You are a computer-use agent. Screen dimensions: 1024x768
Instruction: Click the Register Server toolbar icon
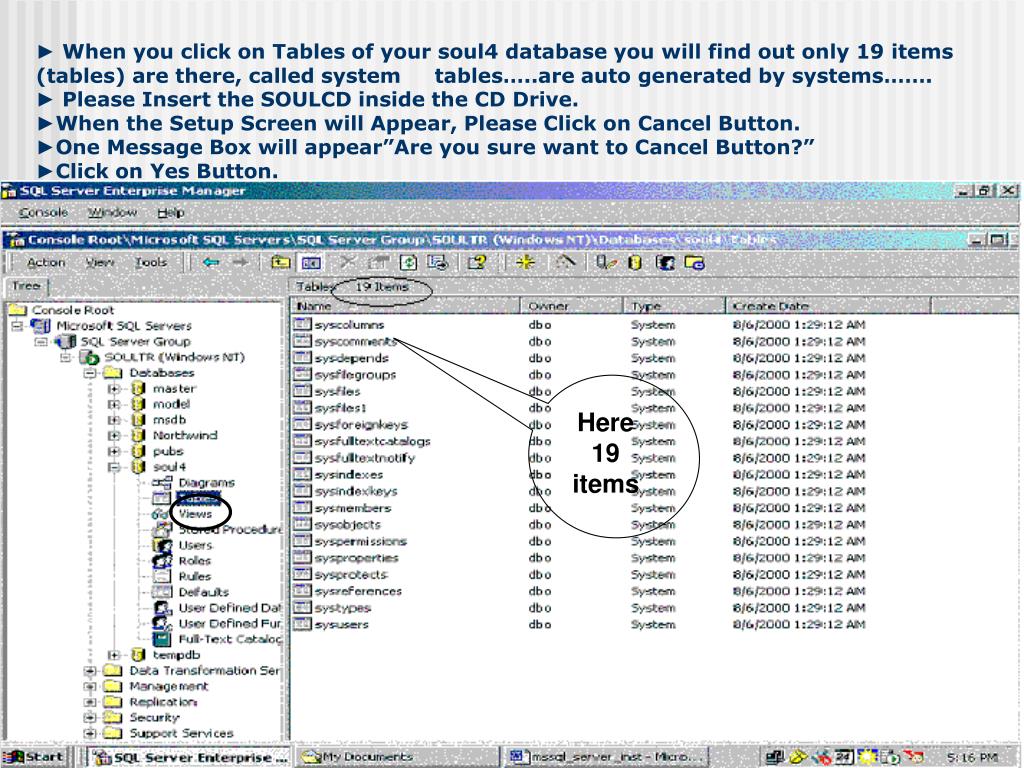605,263
